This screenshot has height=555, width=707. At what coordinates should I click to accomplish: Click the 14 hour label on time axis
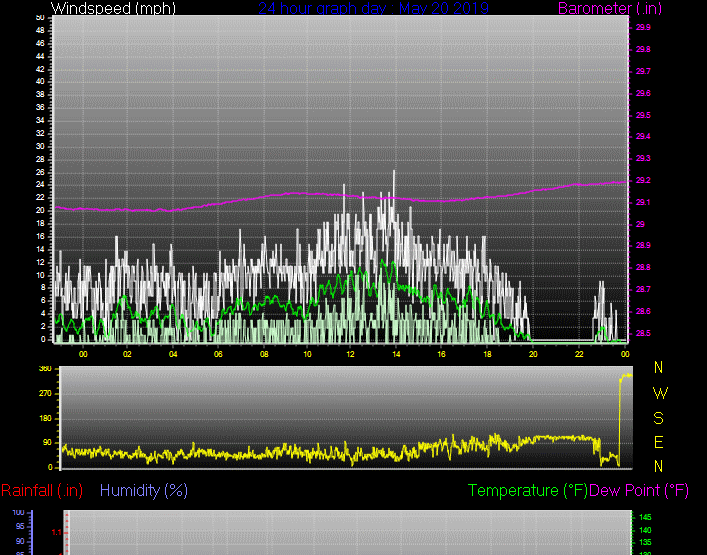click(396, 354)
